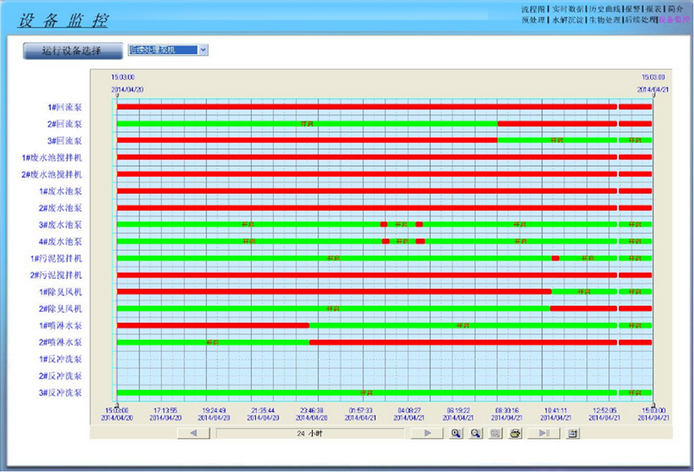Click the grayed reset zoom icon

pyautogui.click(x=496, y=433)
